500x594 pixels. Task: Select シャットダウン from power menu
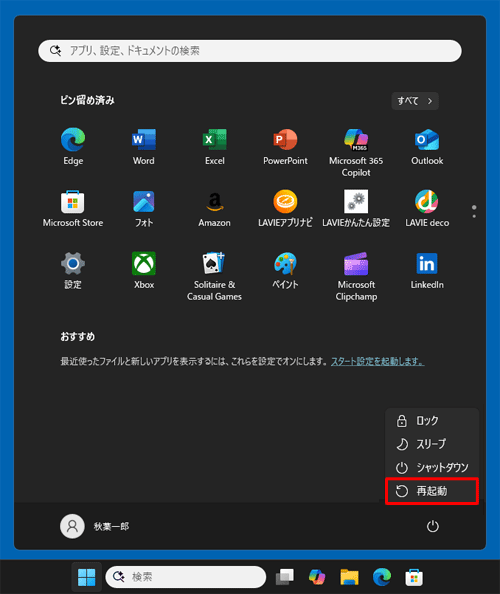tap(432, 467)
